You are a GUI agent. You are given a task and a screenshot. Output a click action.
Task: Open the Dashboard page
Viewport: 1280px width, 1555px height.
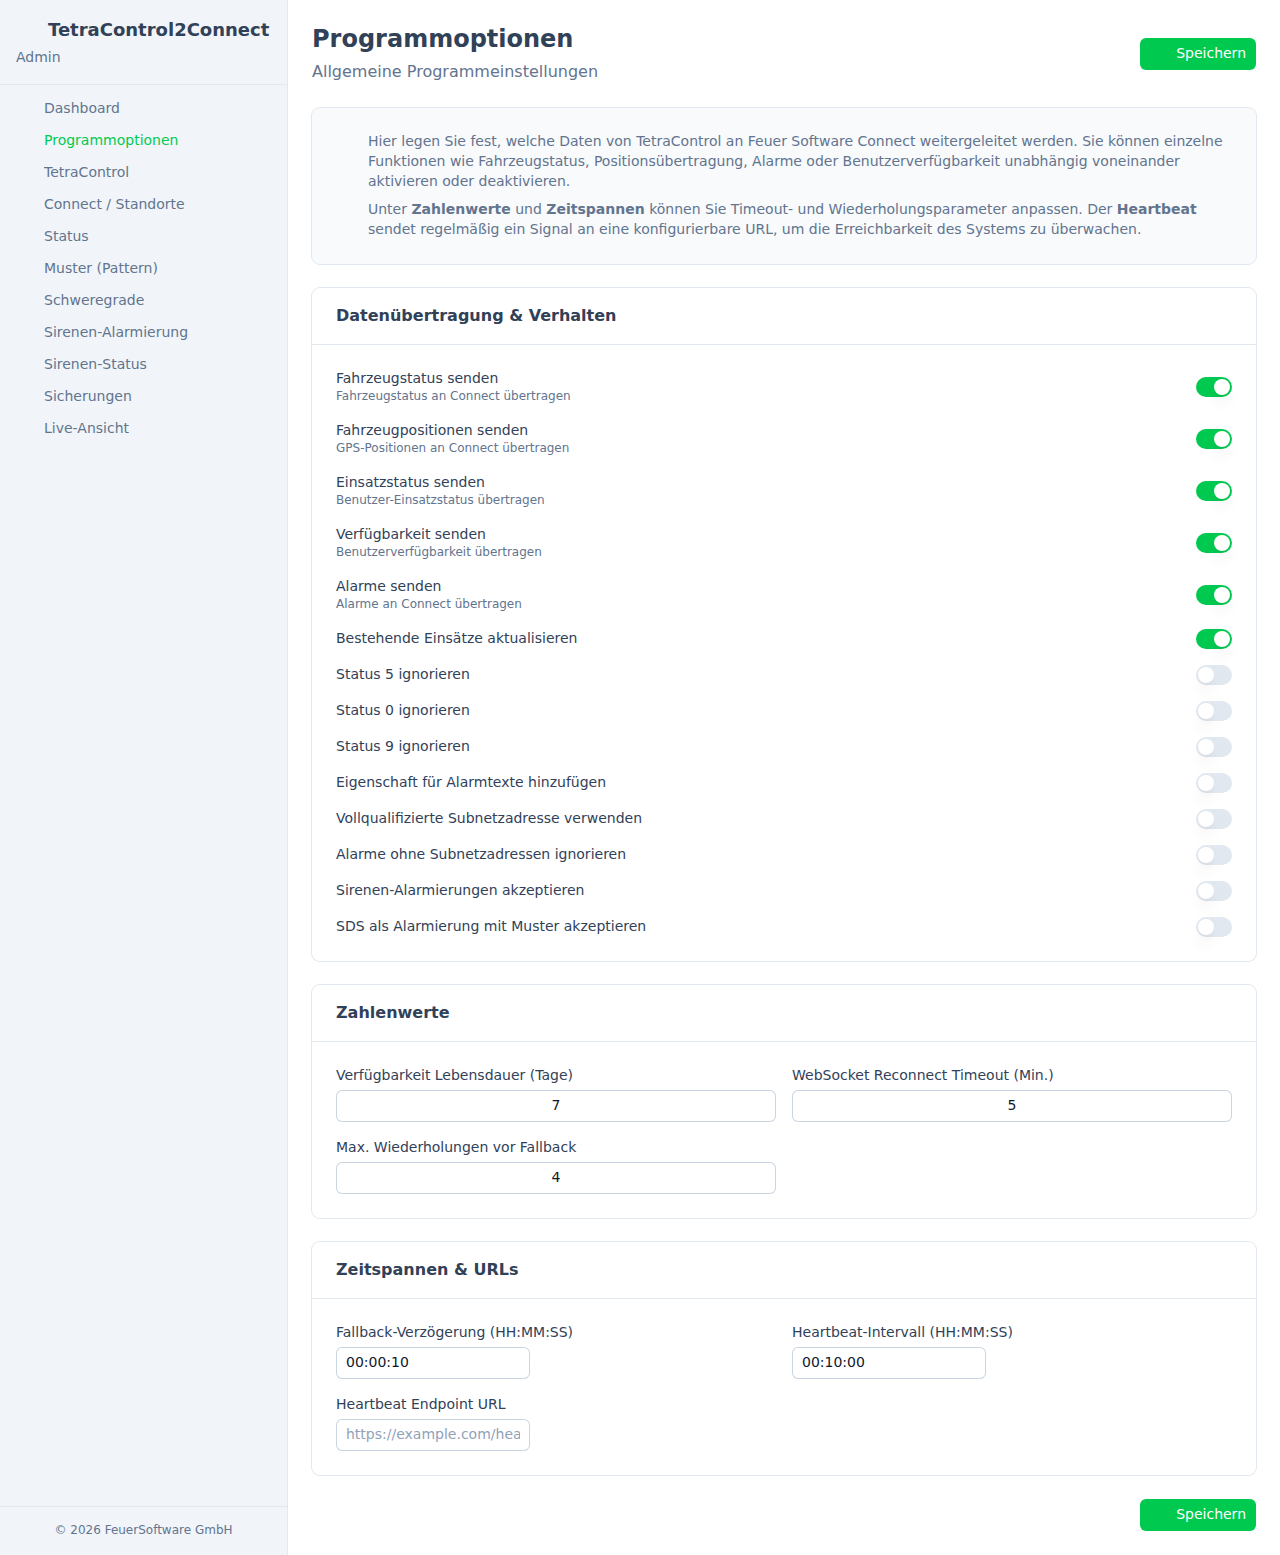81,107
